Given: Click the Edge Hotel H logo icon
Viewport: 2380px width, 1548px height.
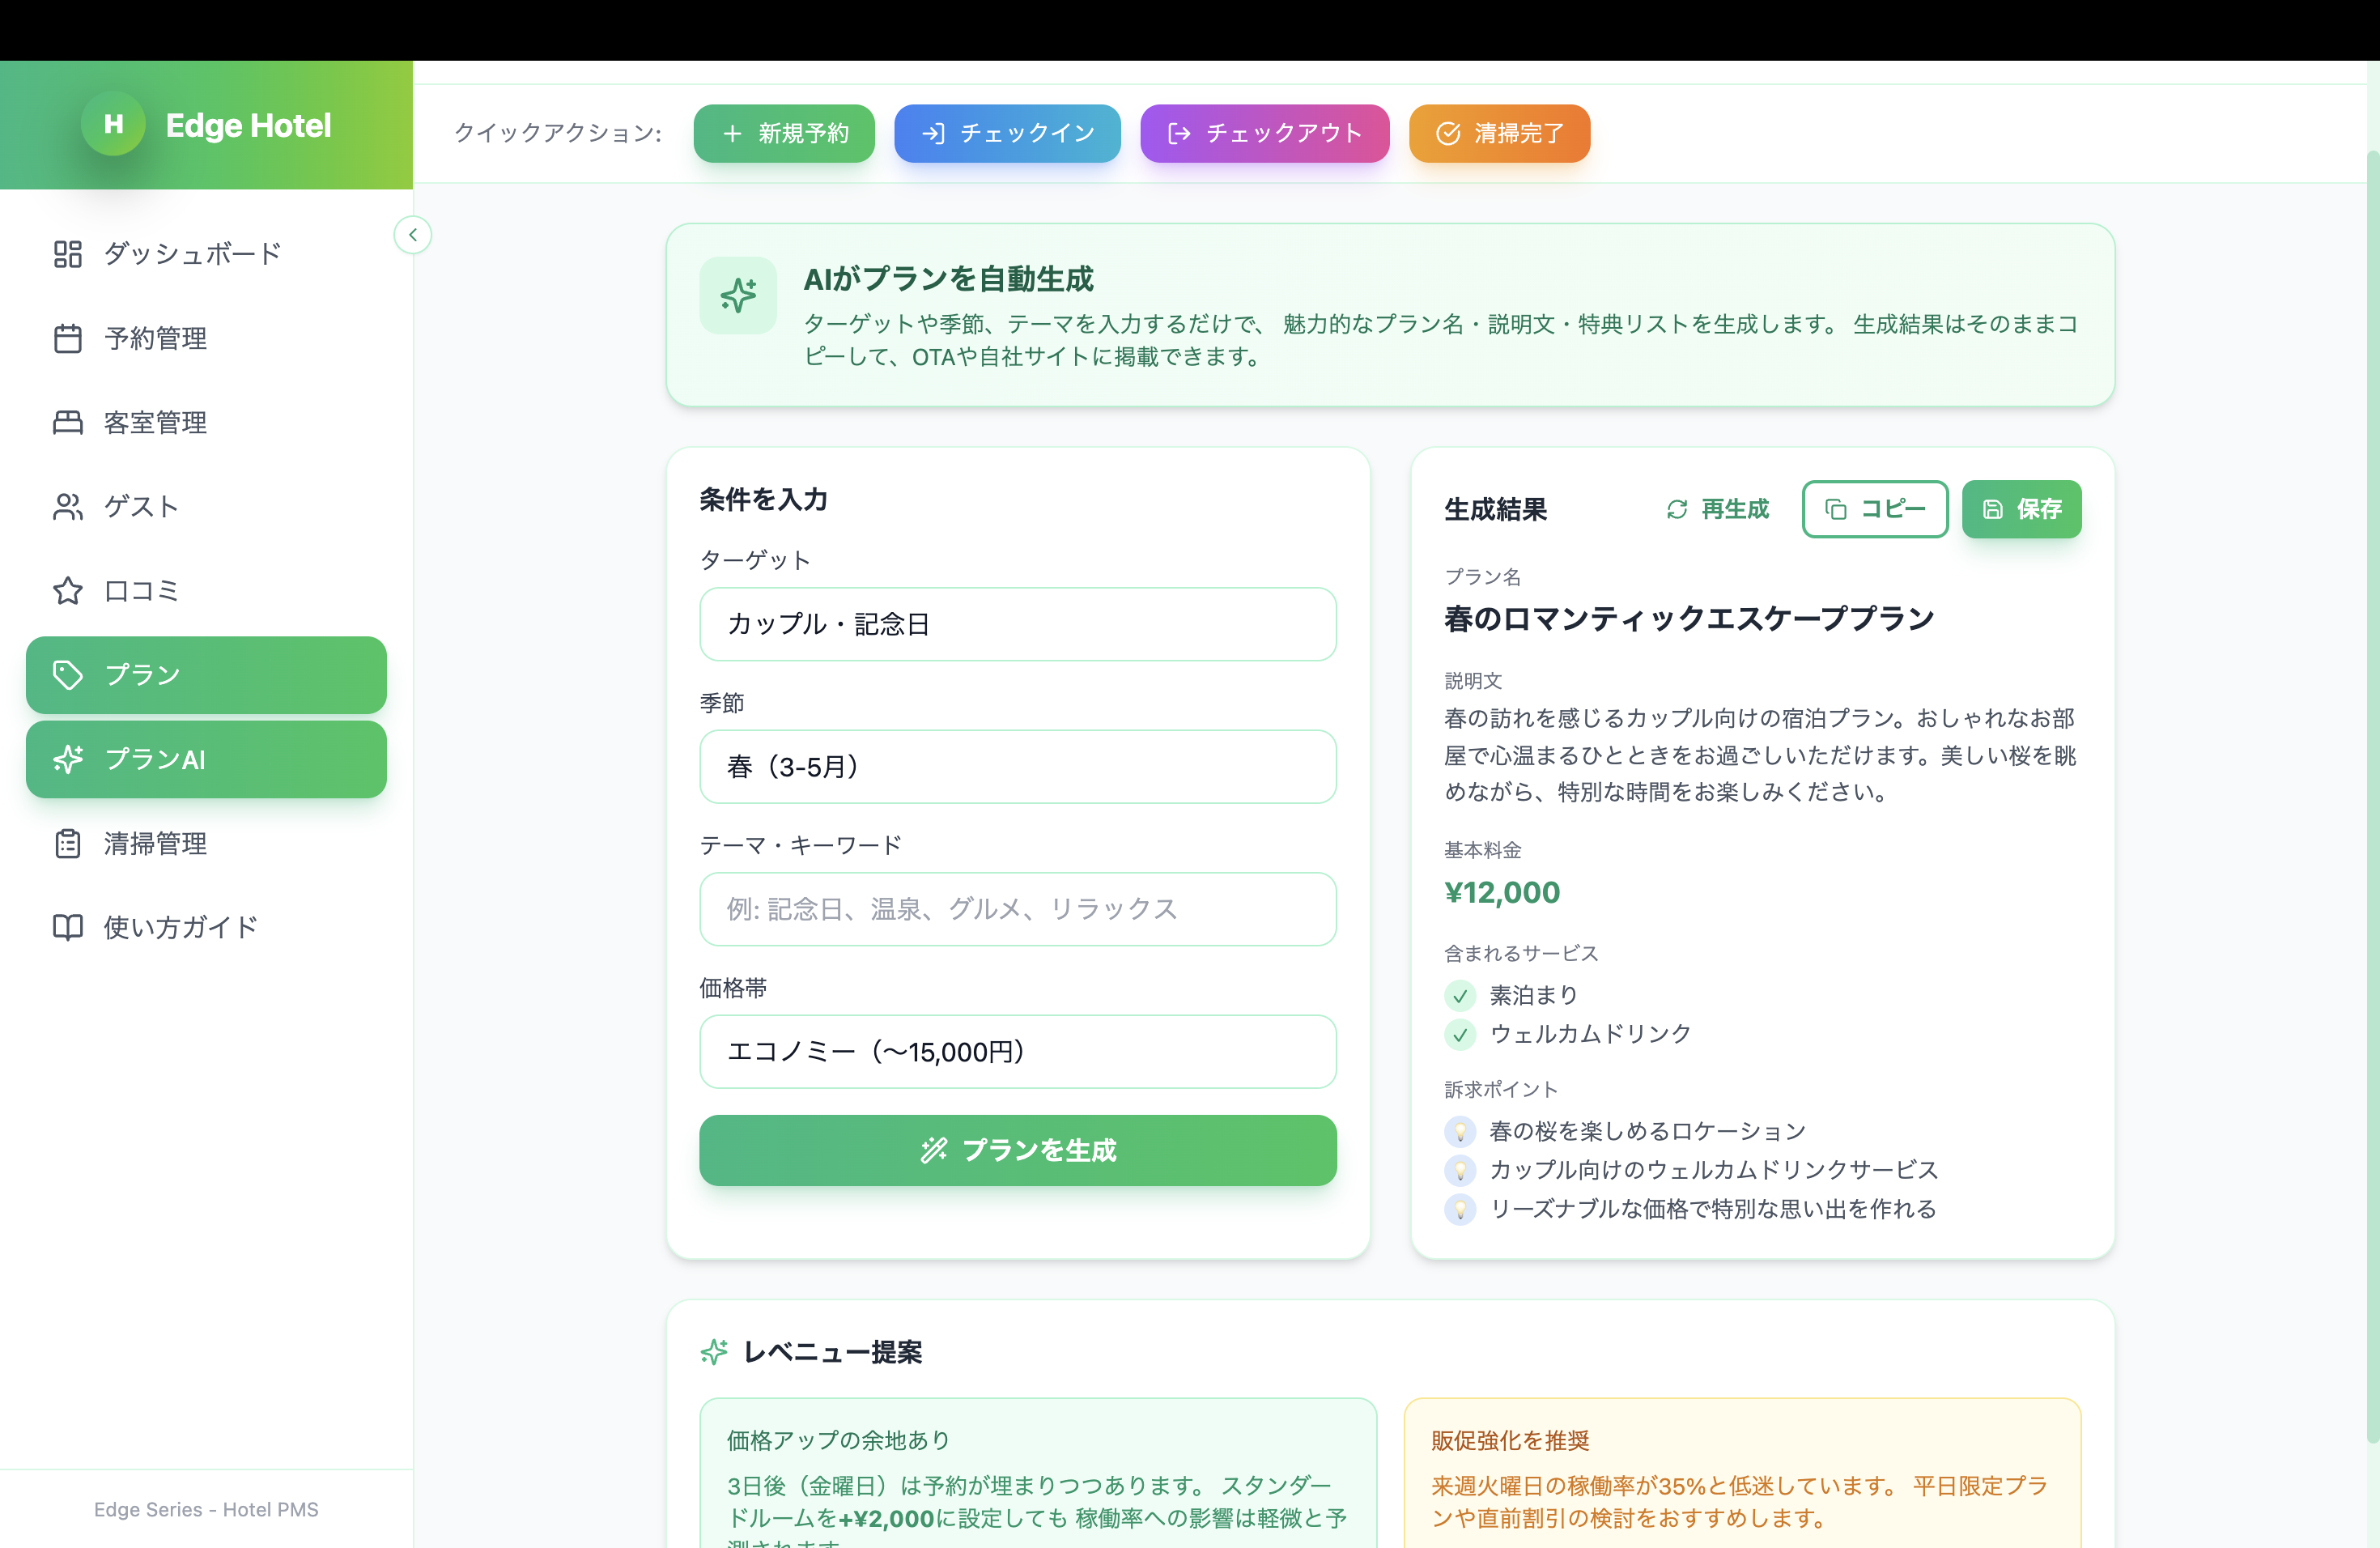Looking at the screenshot, I should point(113,124).
